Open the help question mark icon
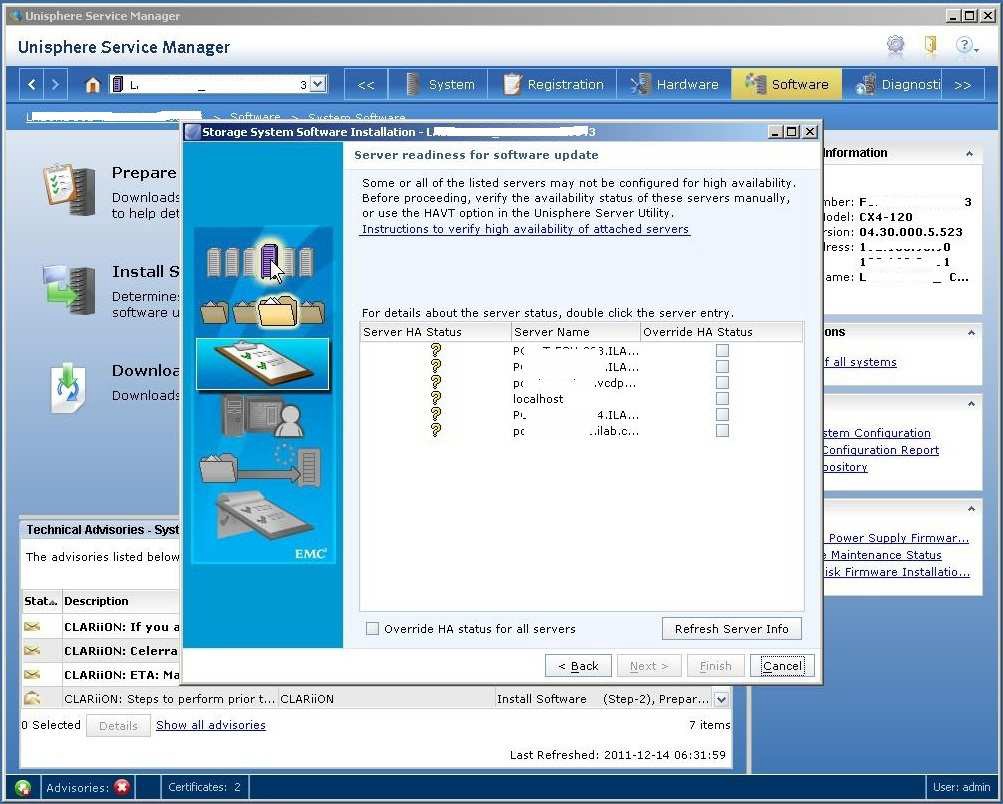 [966, 45]
